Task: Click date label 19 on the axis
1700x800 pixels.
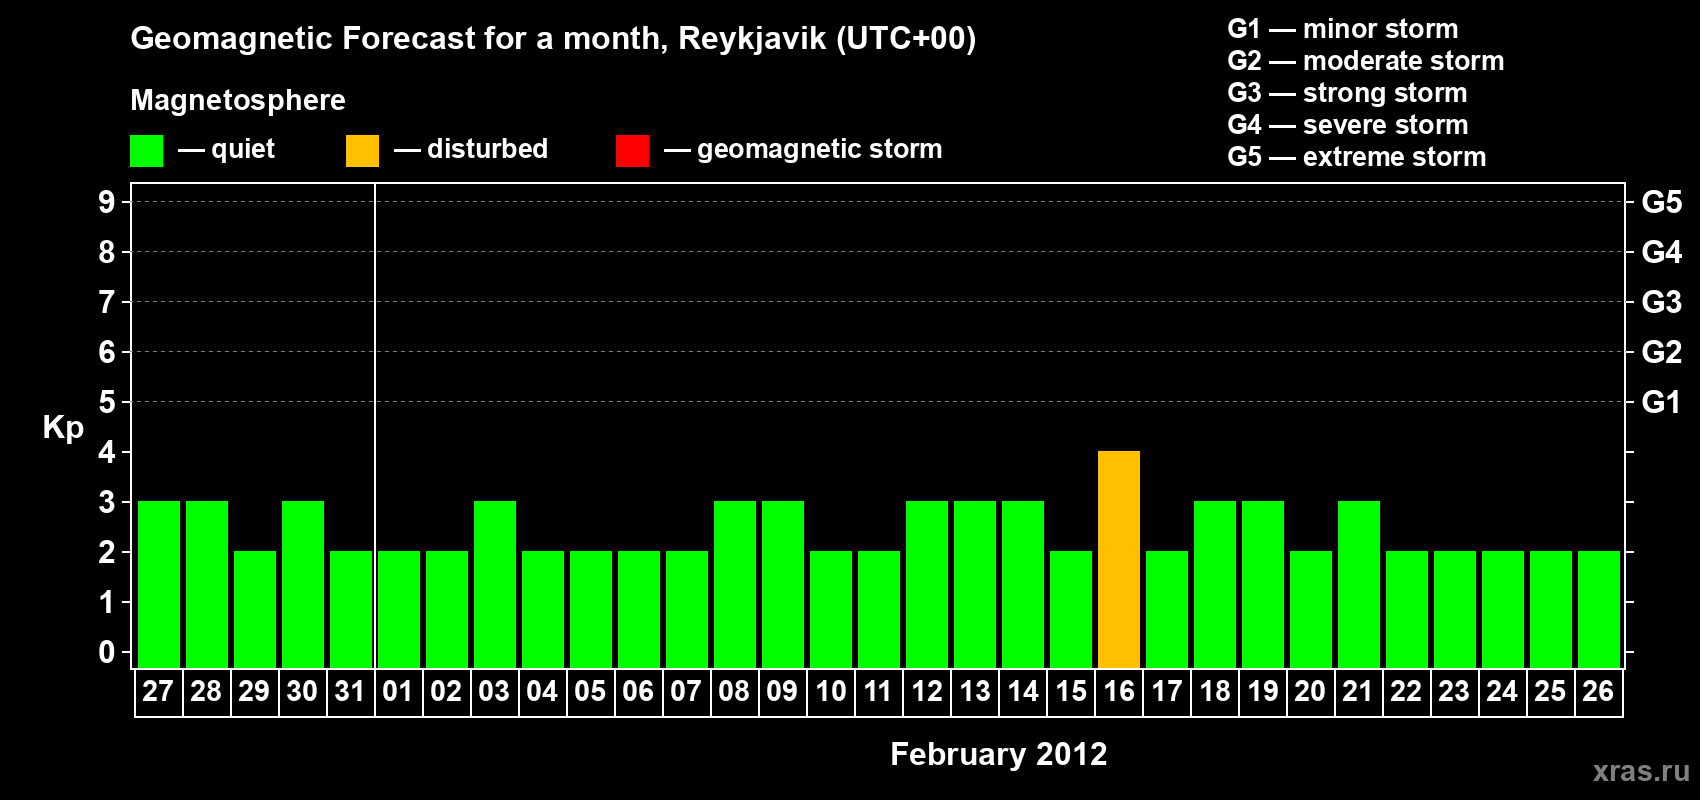Action: pos(1263,691)
